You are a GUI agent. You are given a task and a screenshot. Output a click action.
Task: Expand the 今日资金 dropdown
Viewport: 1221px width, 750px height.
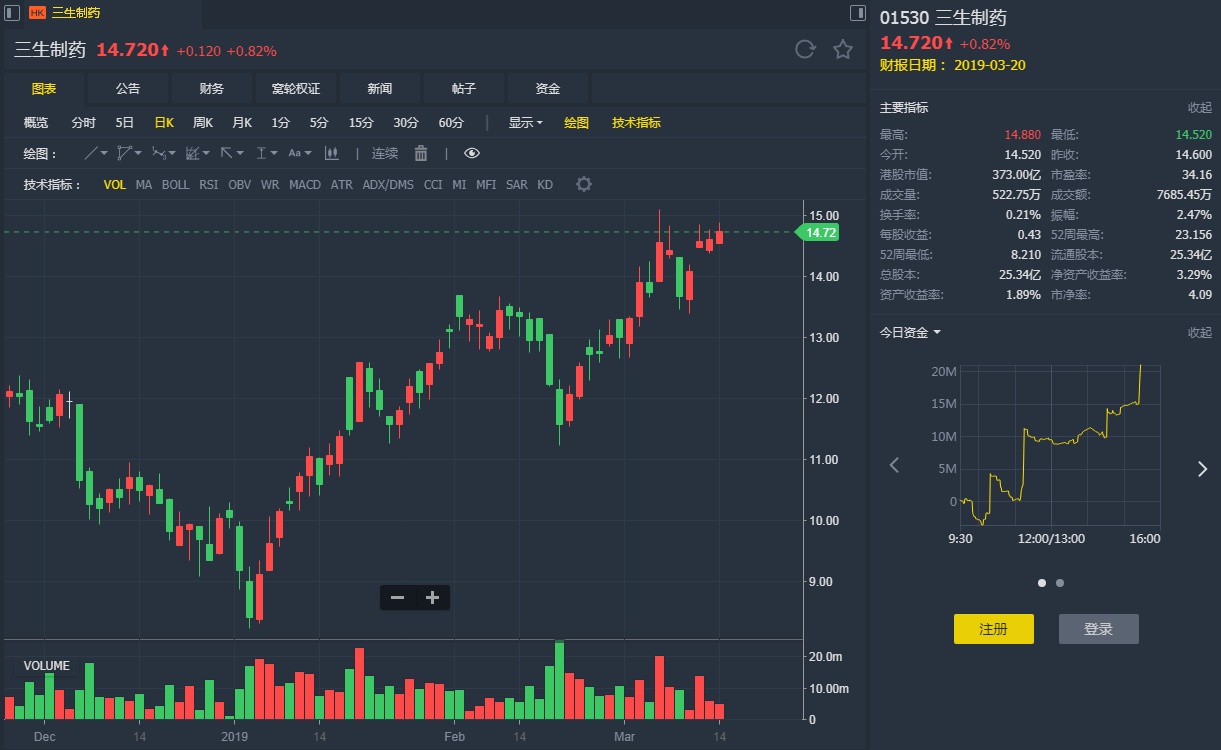(x=910, y=332)
